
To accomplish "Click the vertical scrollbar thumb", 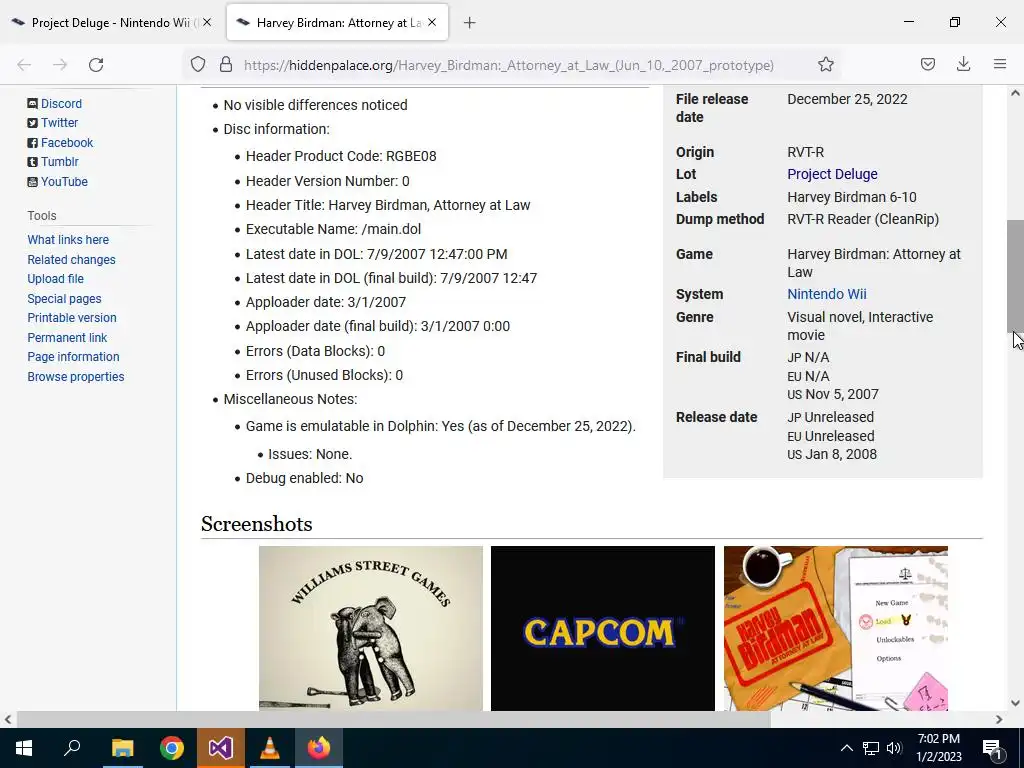I will coord(1015,276).
